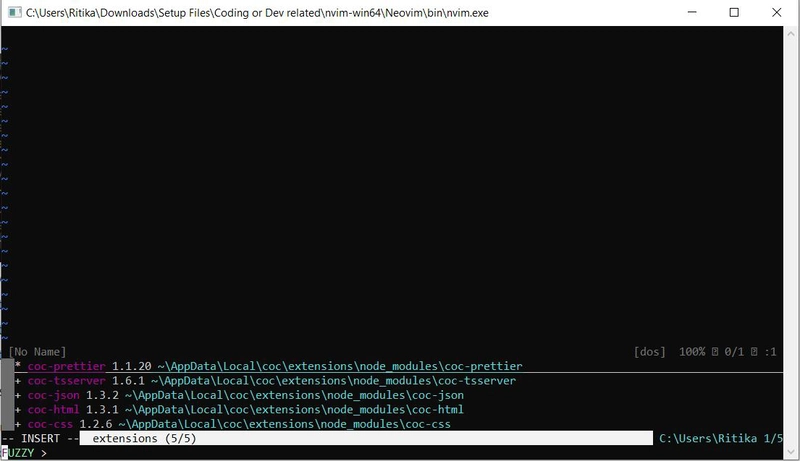Select coc-css extension row
The height and width of the screenshot is (461, 800).
point(392,424)
